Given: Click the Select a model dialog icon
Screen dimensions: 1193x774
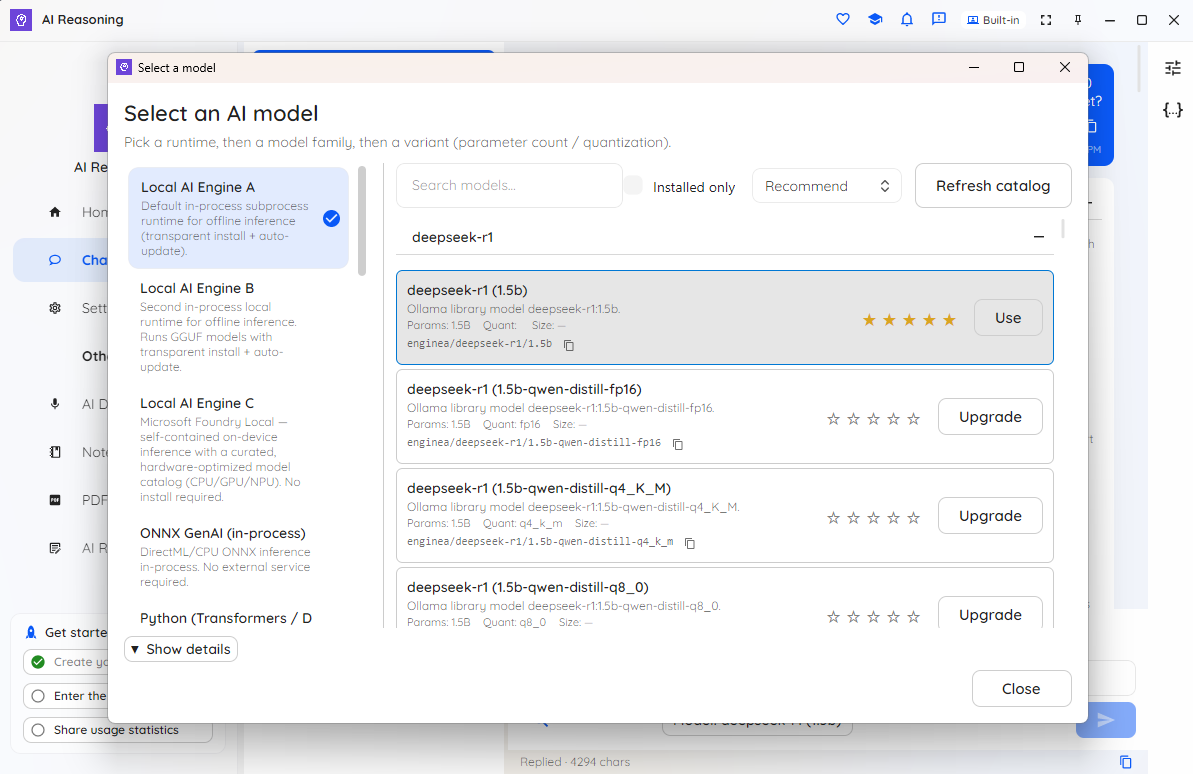Looking at the screenshot, I should coord(124,68).
